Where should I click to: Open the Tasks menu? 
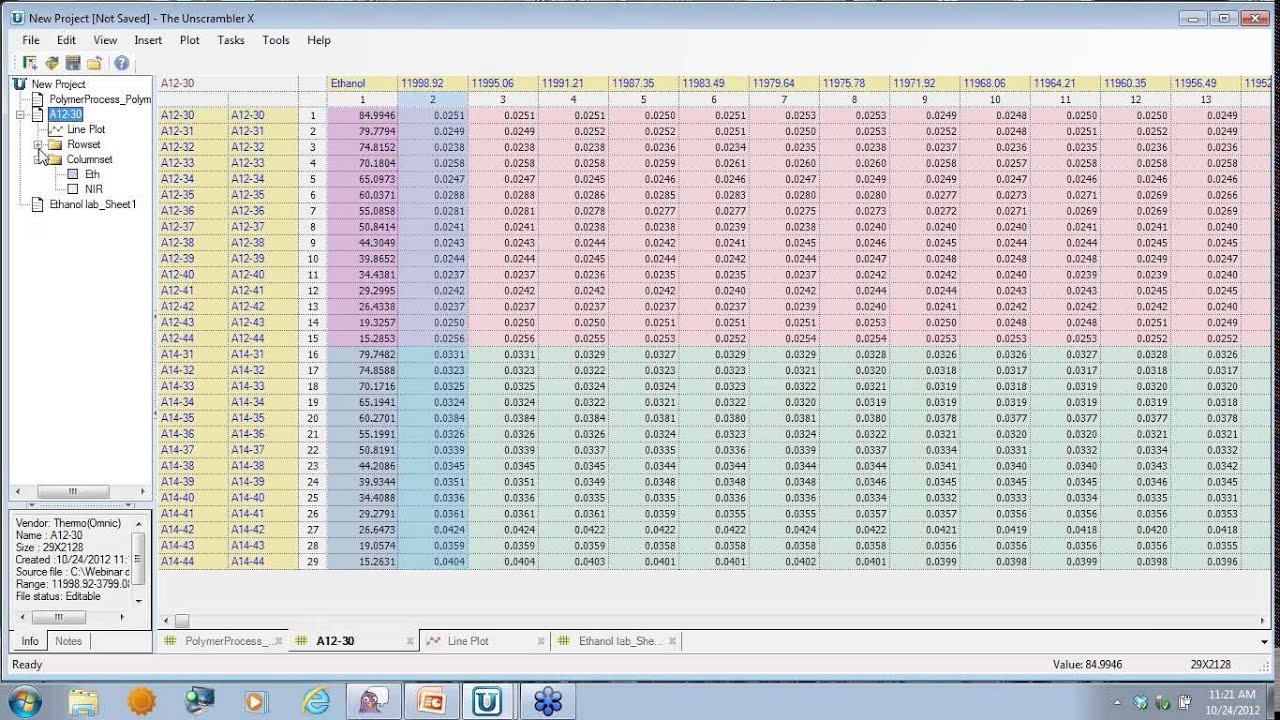(231, 40)
